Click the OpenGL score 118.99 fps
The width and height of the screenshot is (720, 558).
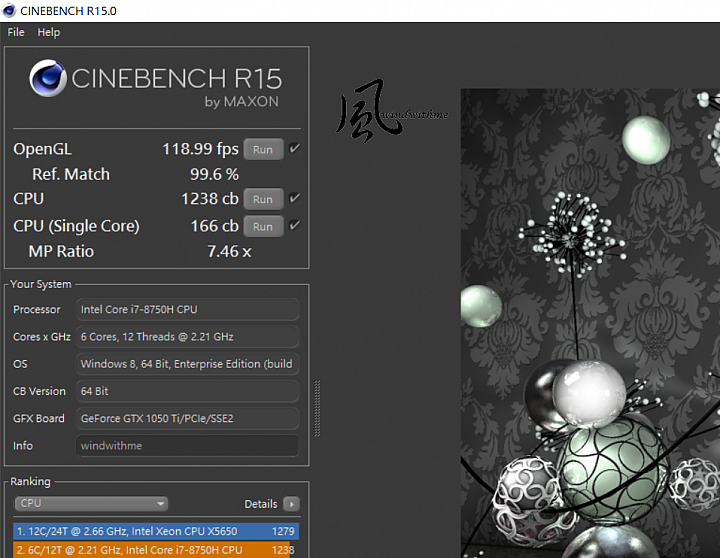point(200,149)
